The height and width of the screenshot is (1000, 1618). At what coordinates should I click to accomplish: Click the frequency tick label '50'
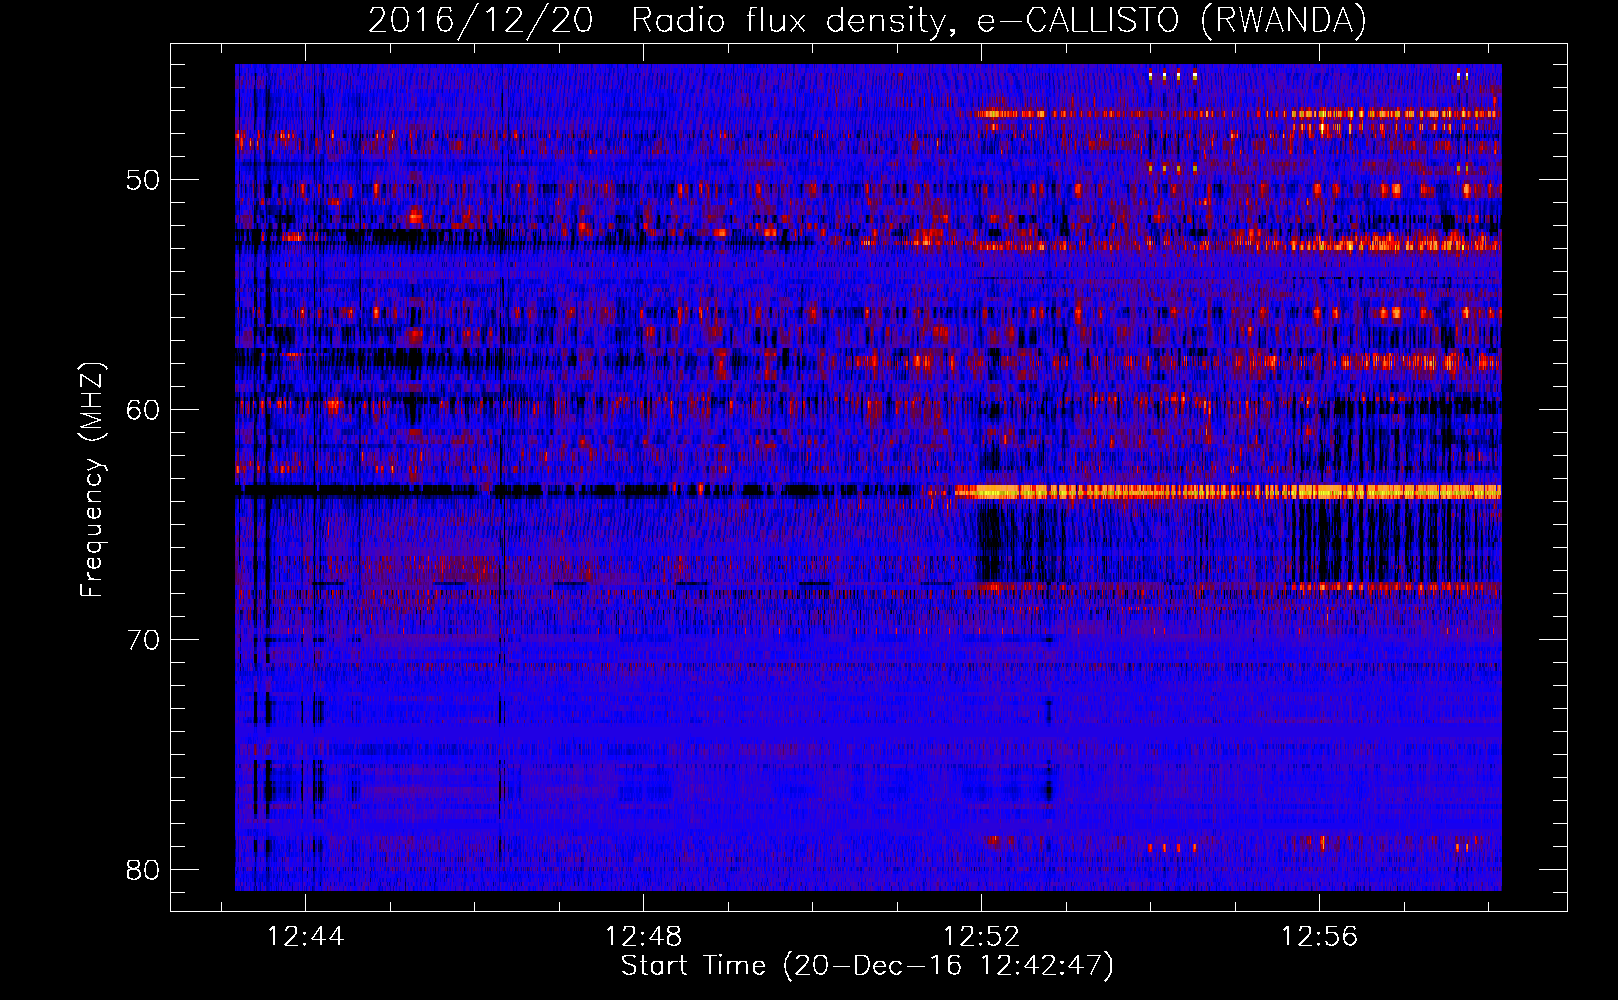(144, 180)
